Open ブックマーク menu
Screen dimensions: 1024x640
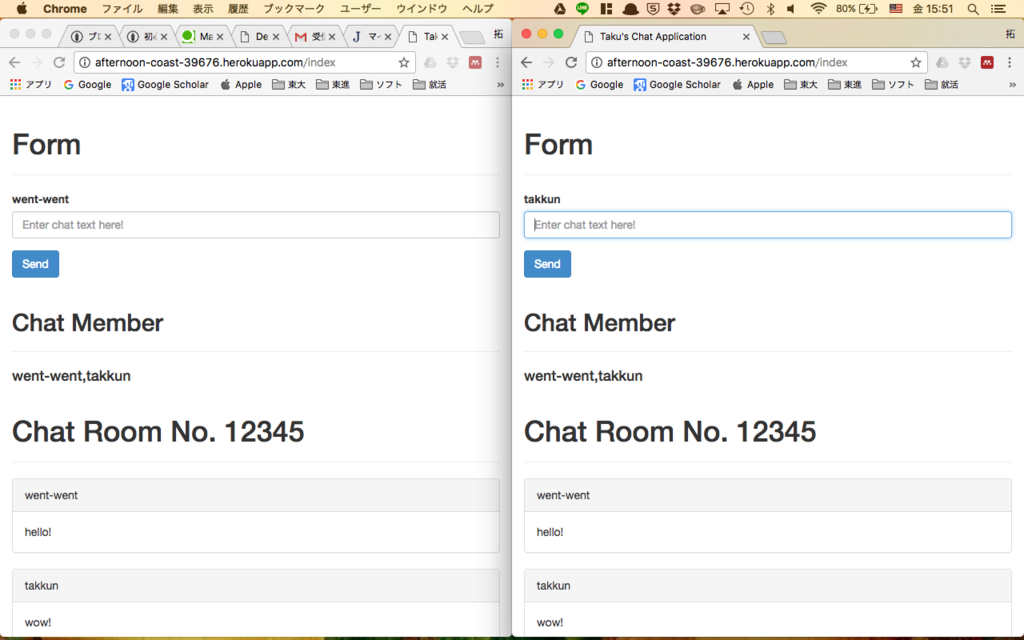(x=294, y=8)
